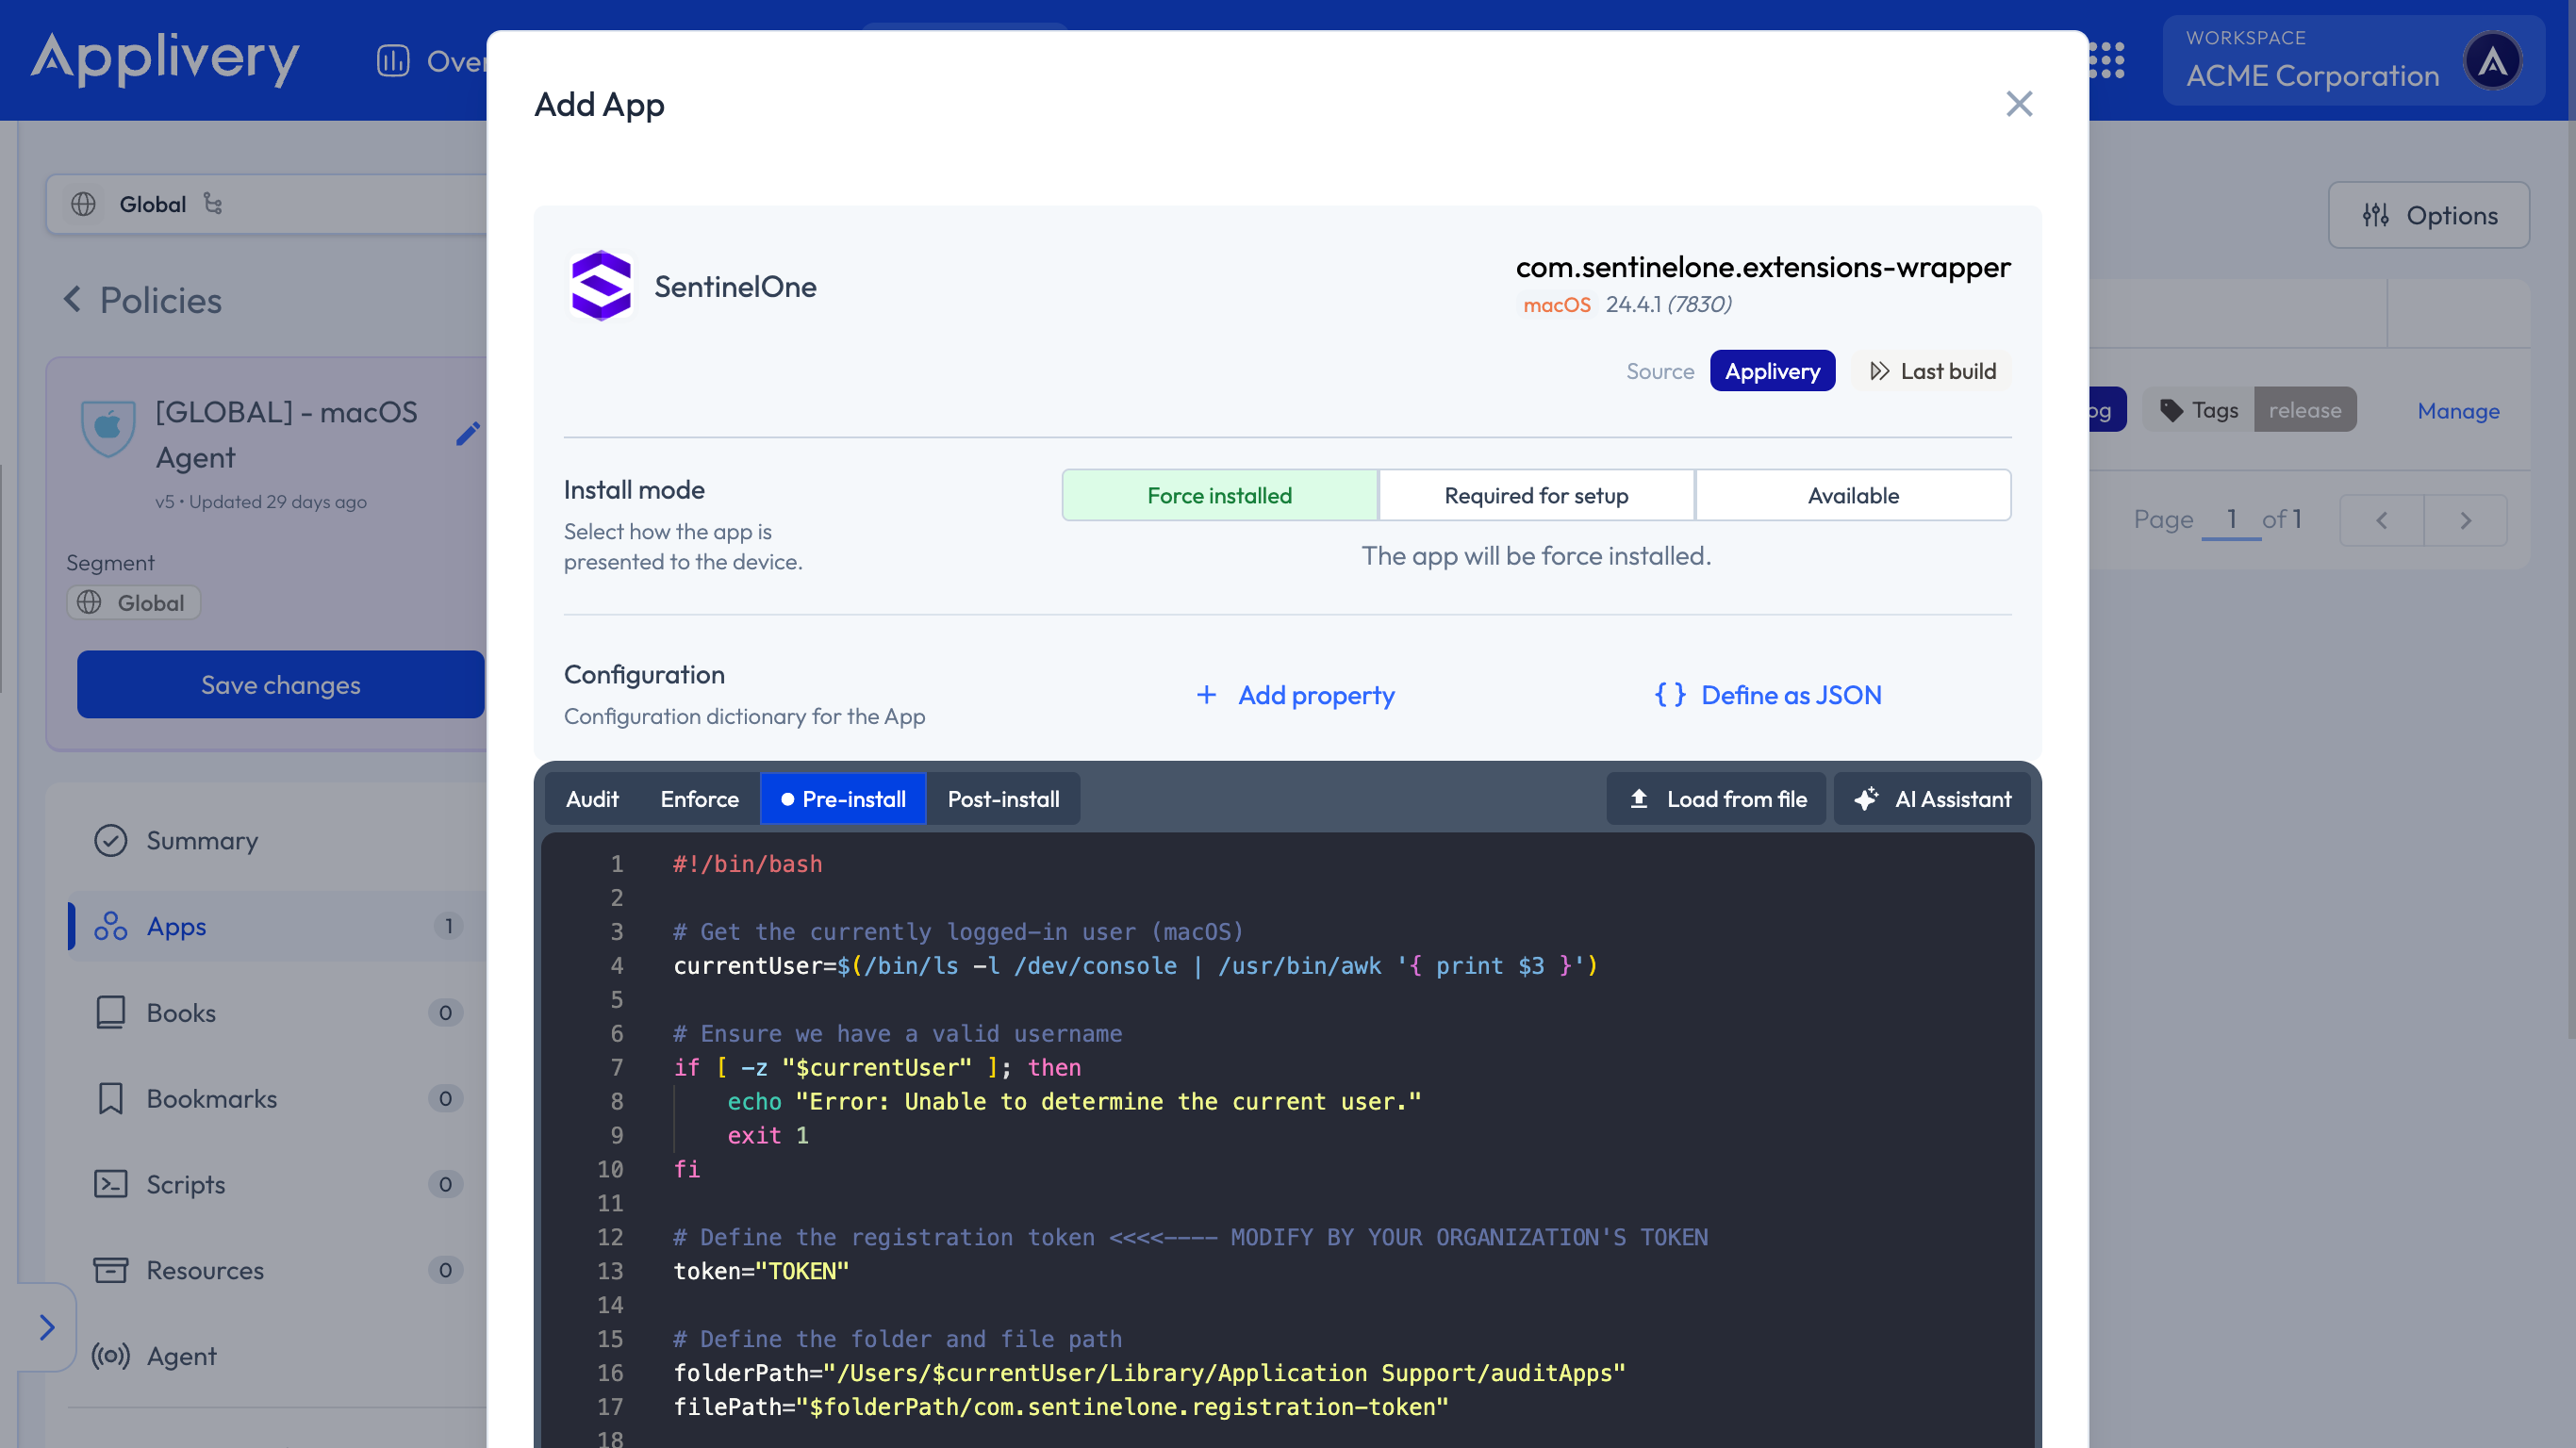This screenshot has height=1448, width=2576.
Task: Click the Agent broadcast icon
Action: pos(110,1356)
